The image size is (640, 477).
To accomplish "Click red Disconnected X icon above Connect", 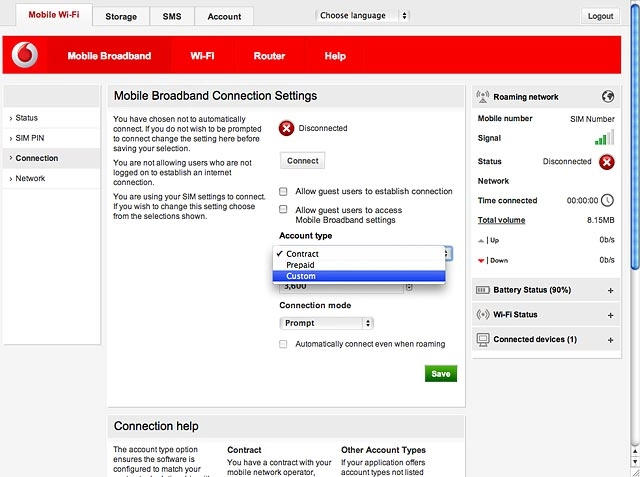I will pos(287,128).
